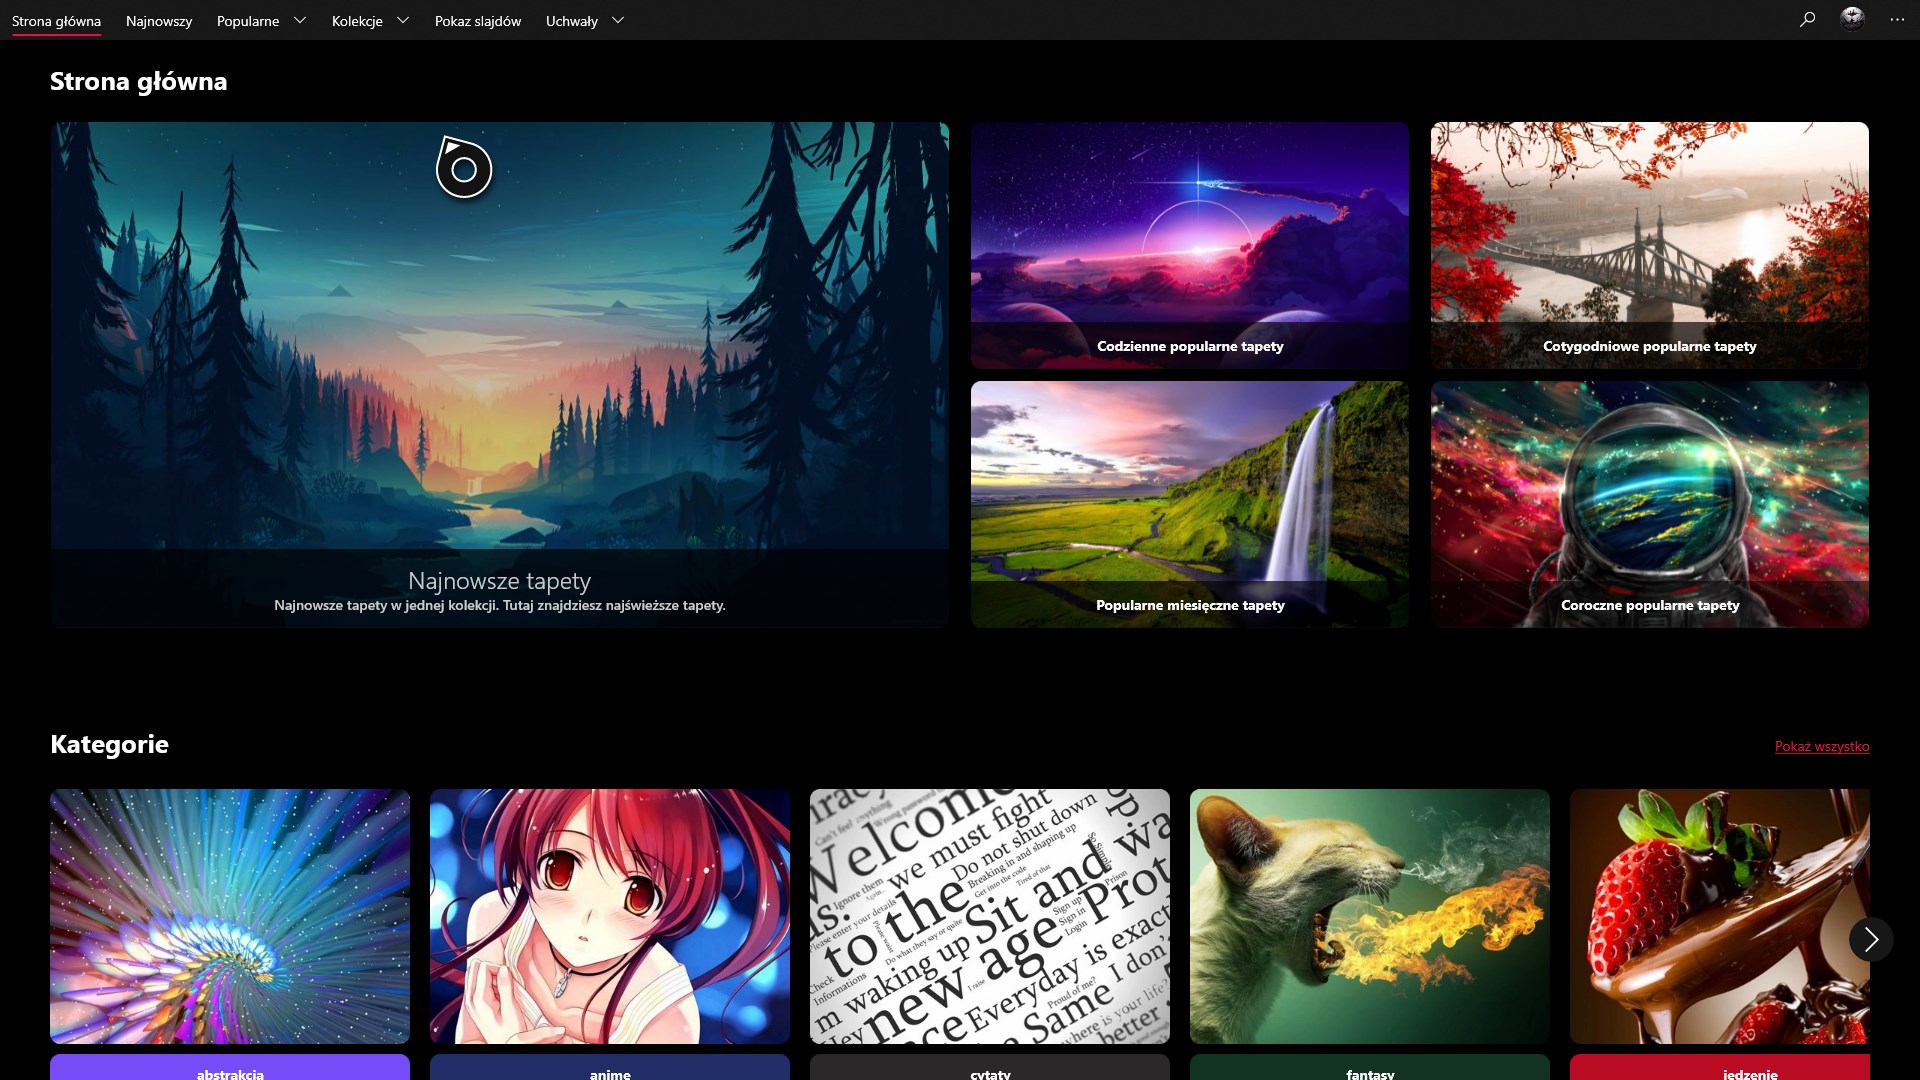Open the Pokaz slajdów tab
The height and width of the screenshot is (1080, 1920).
pos(477,21)
